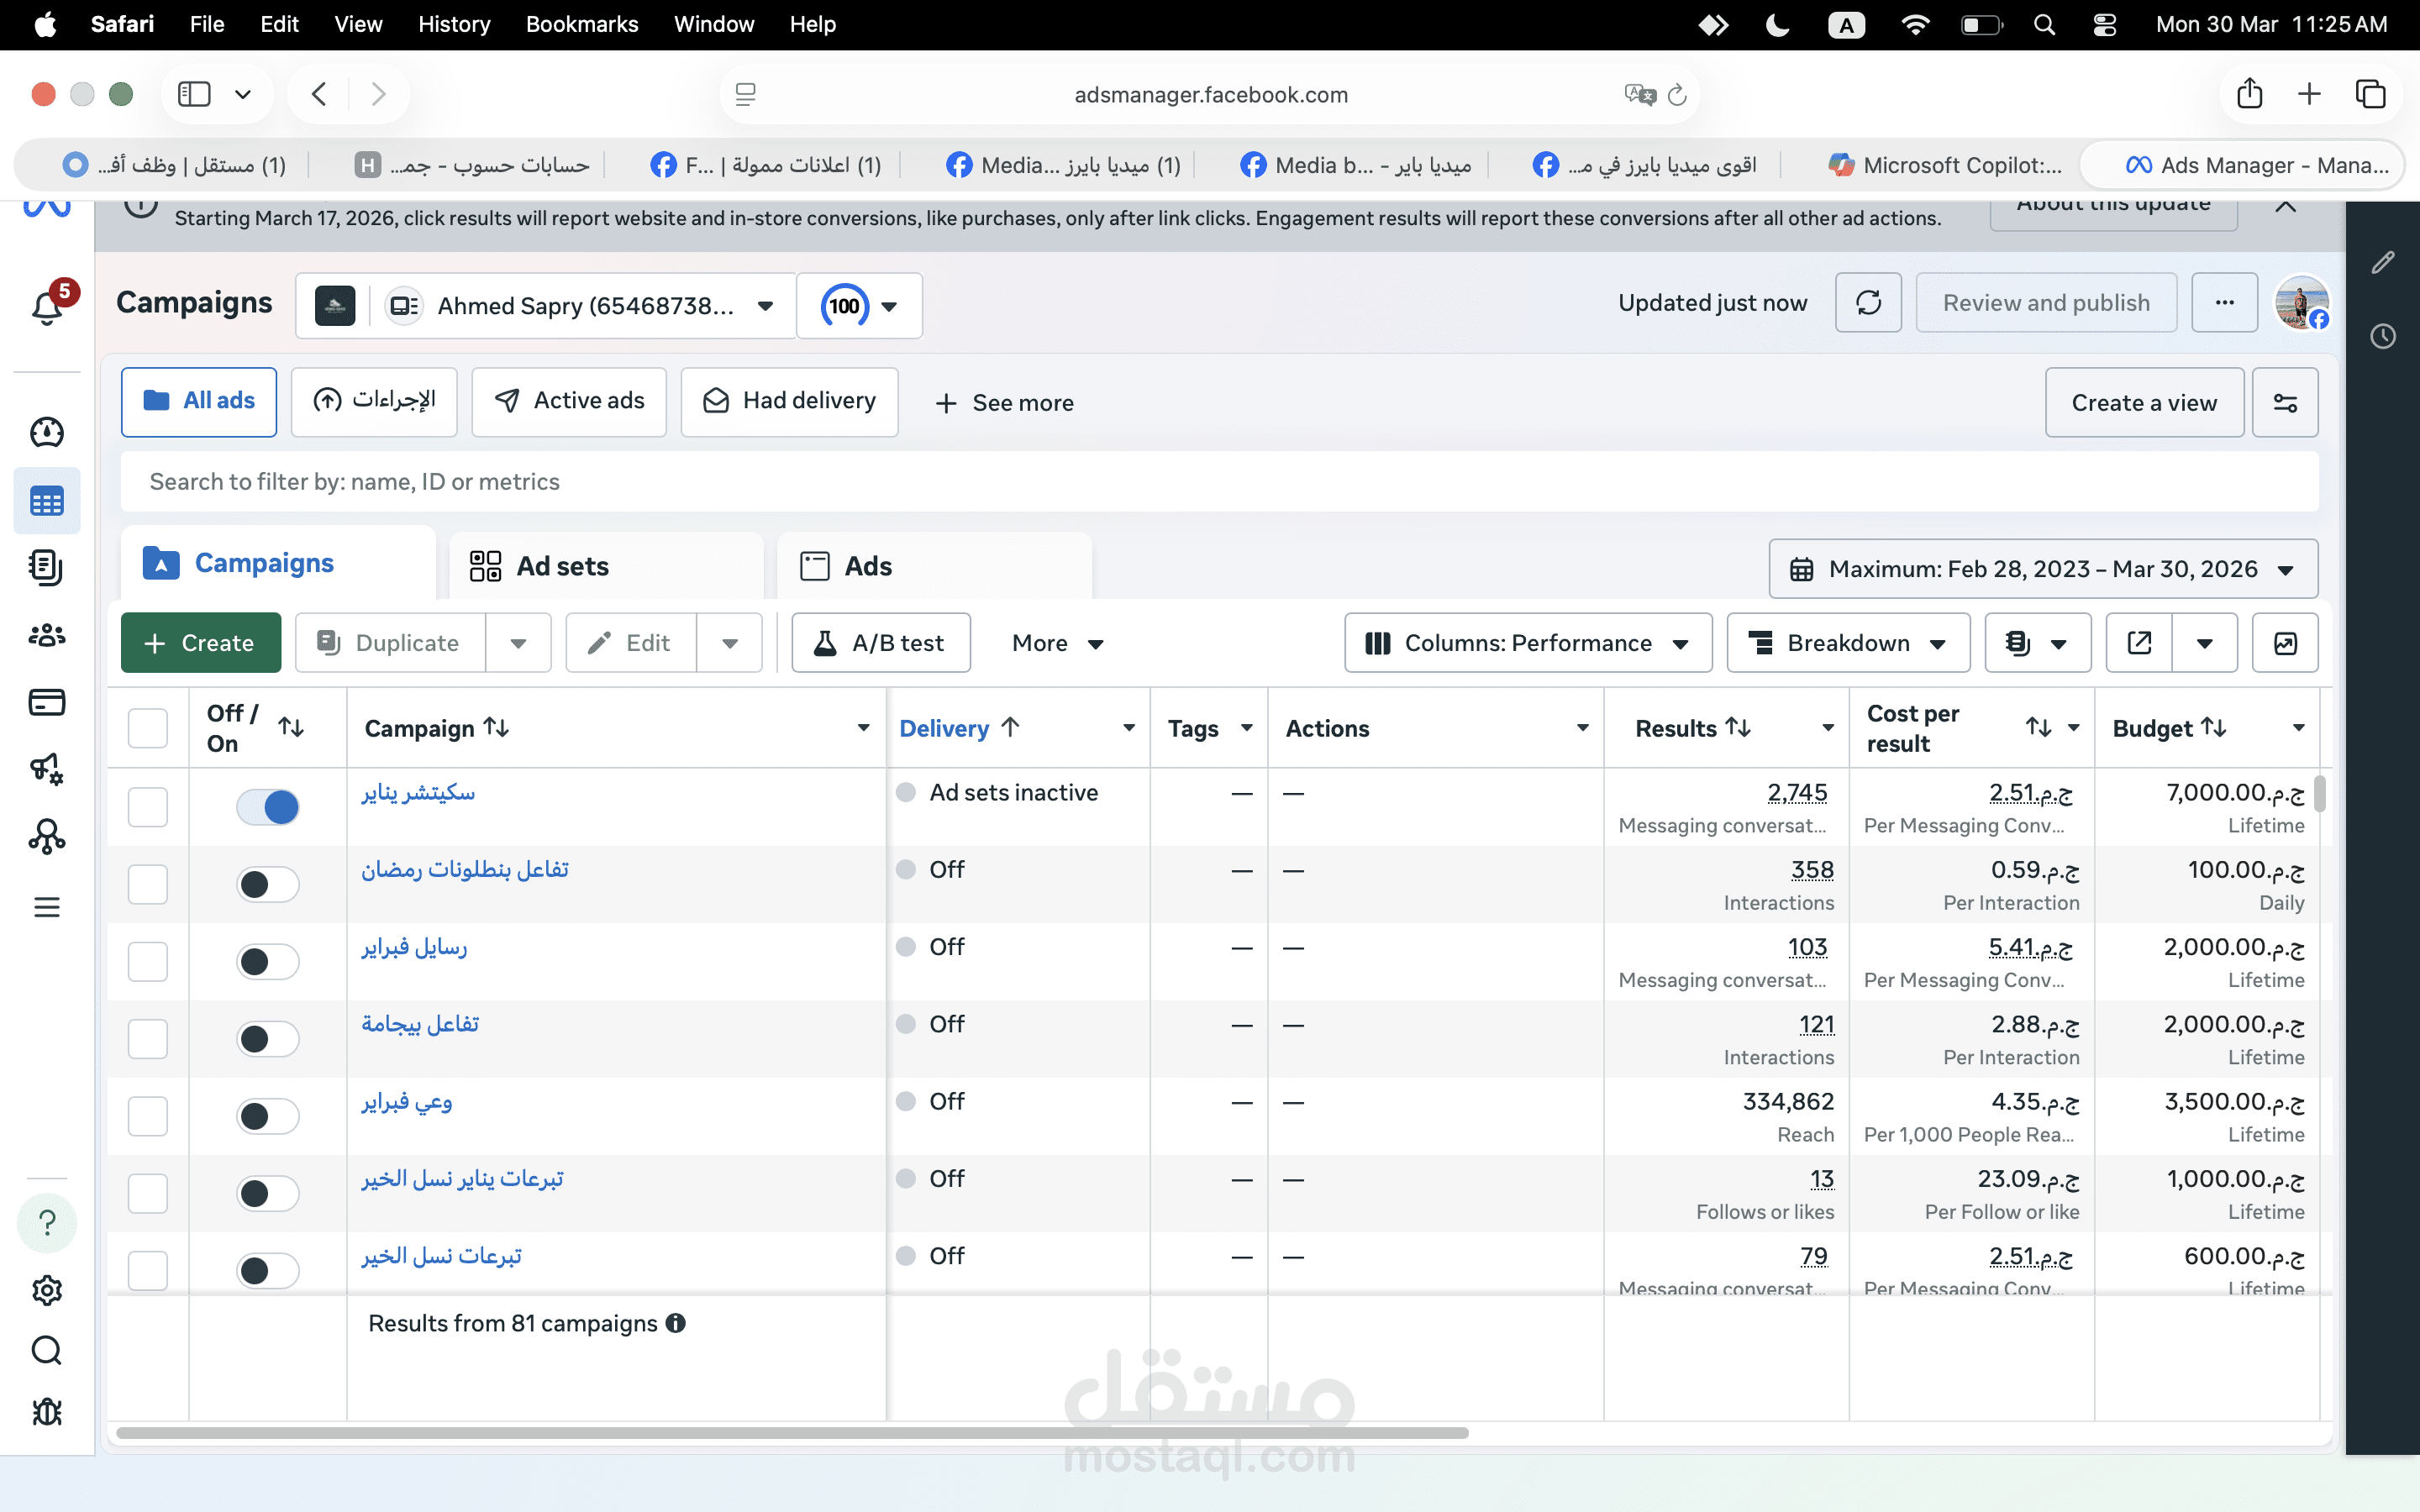
Task: Tick checkbox for تبرعات يناير نسل الخير row
Action: click(148, 1193)
